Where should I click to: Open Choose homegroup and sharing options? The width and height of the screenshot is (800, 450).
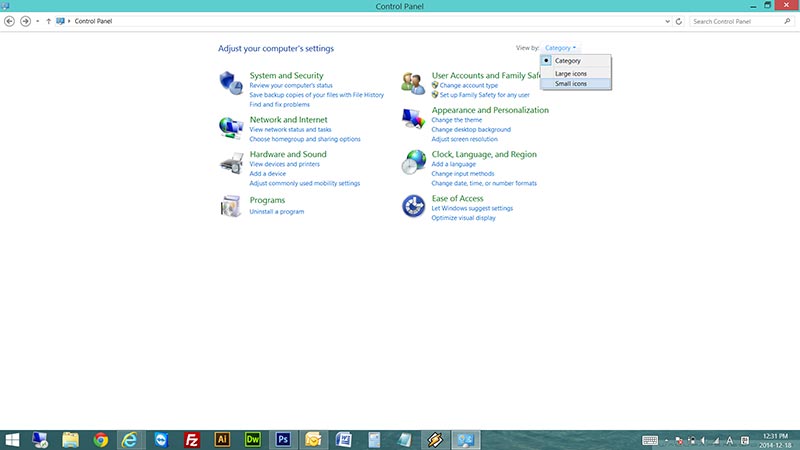coord(305,139)
